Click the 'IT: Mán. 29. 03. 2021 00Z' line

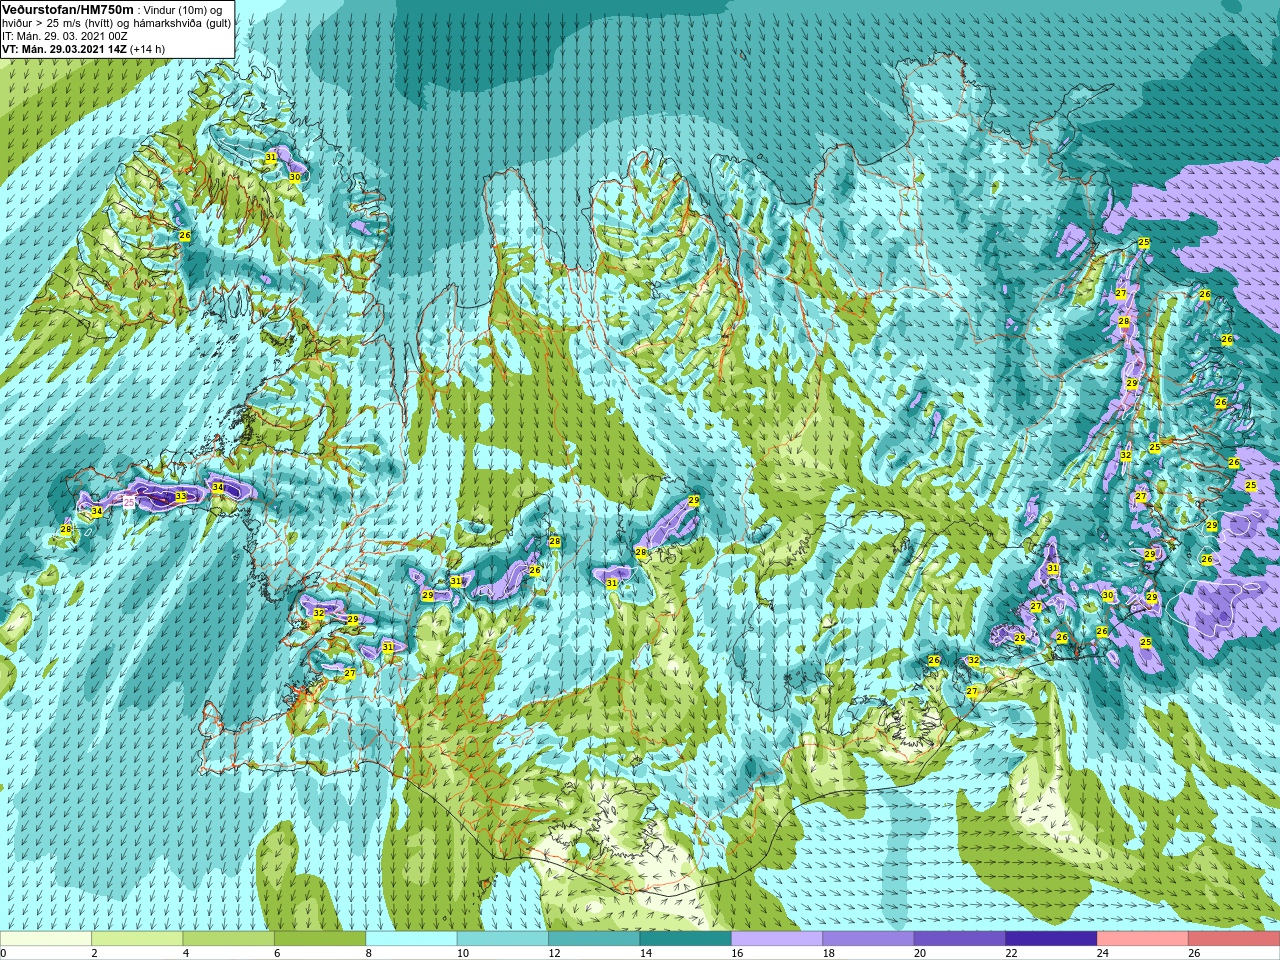click(x=65, y=36)
